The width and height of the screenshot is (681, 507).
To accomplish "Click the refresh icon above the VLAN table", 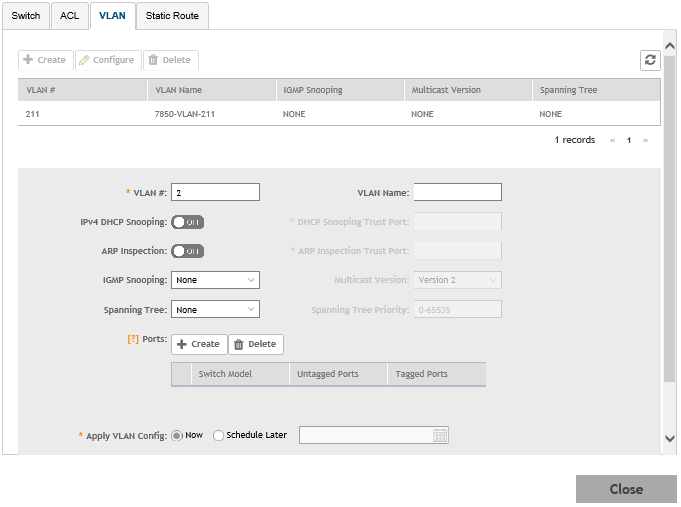I will (x=650, y=60).
